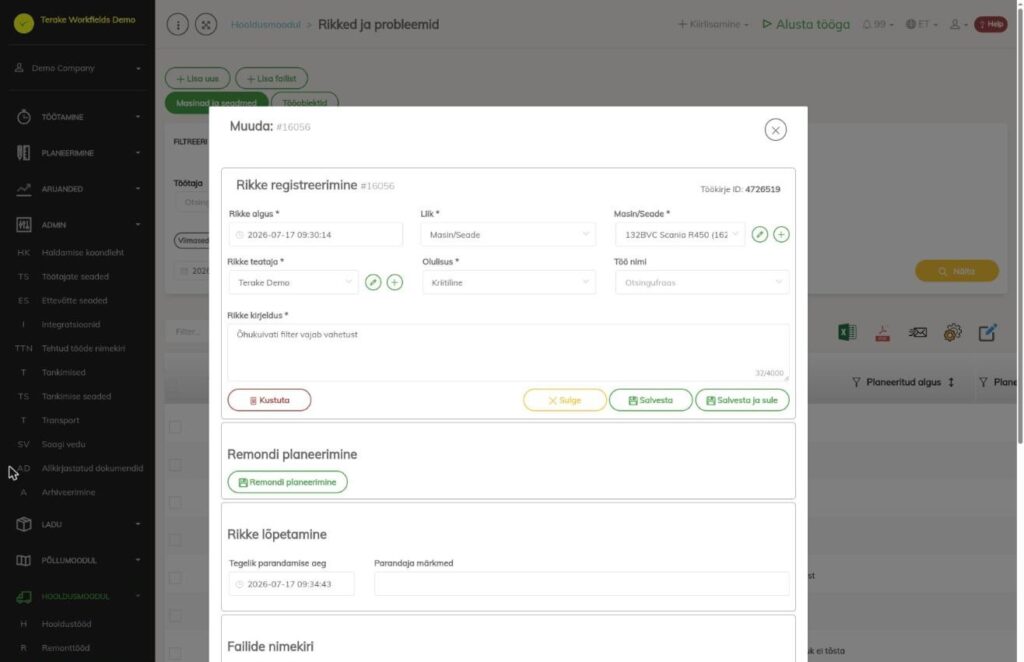
Task: Select the Masinad ja seadmed tab
Action: [x=216, y=101]
